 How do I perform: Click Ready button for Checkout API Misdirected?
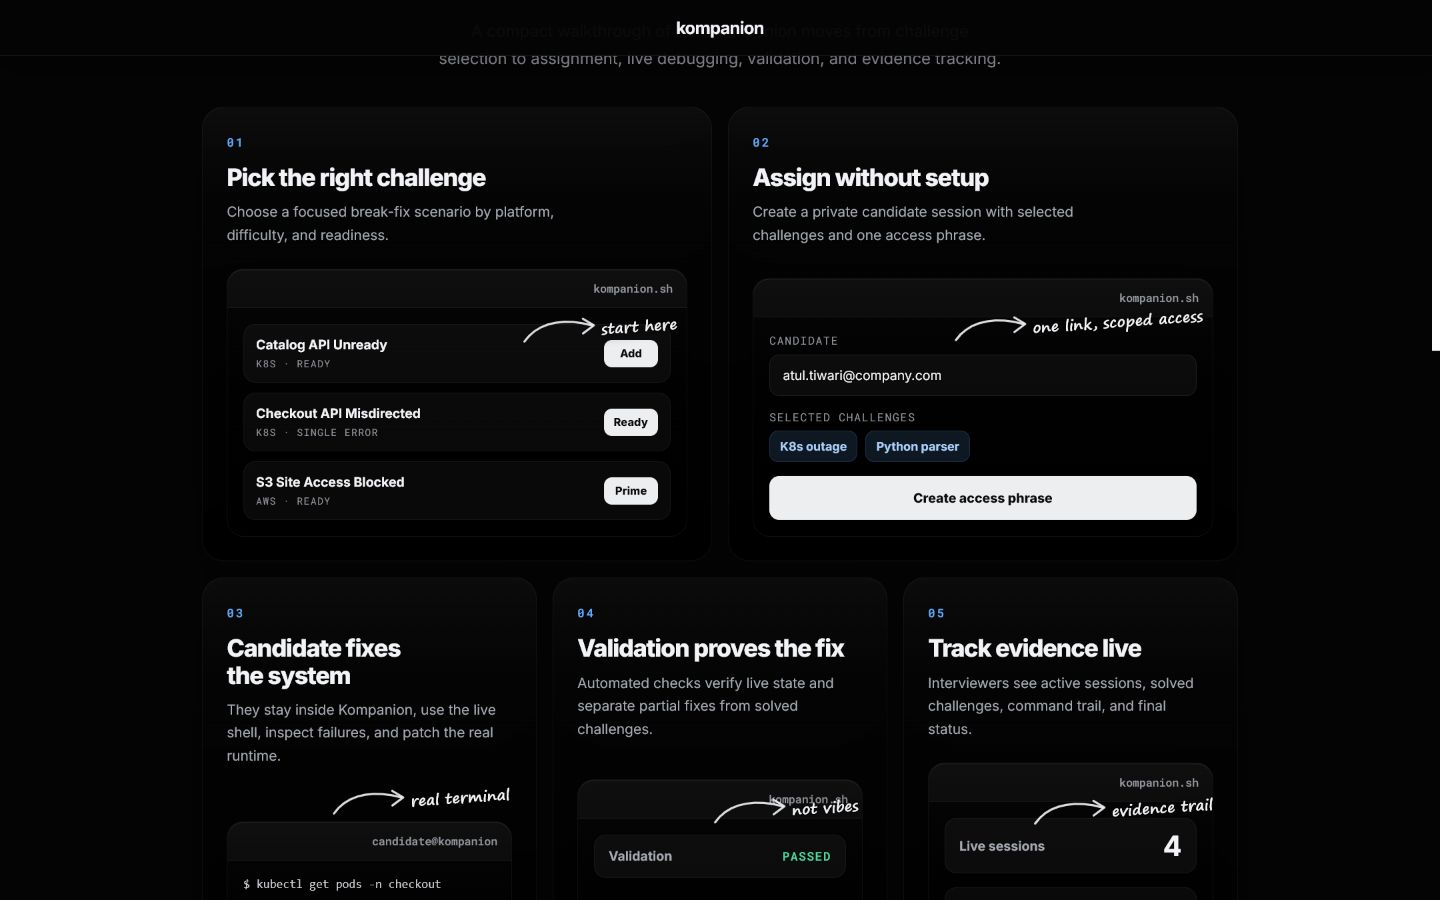coord(631,422)
